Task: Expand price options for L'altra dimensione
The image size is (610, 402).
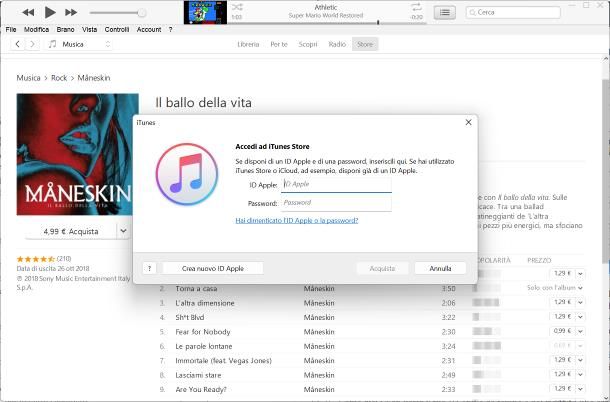Action: (x=580, y=302)
